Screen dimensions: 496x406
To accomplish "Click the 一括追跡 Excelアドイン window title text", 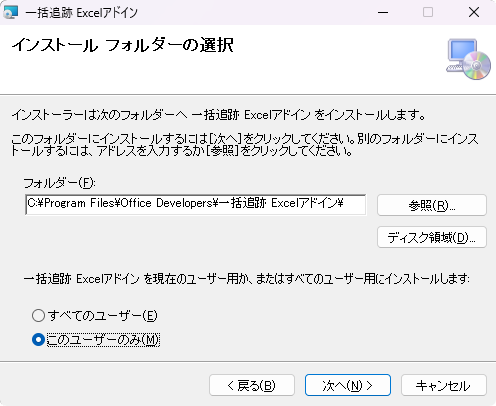I will pos(81,13).
